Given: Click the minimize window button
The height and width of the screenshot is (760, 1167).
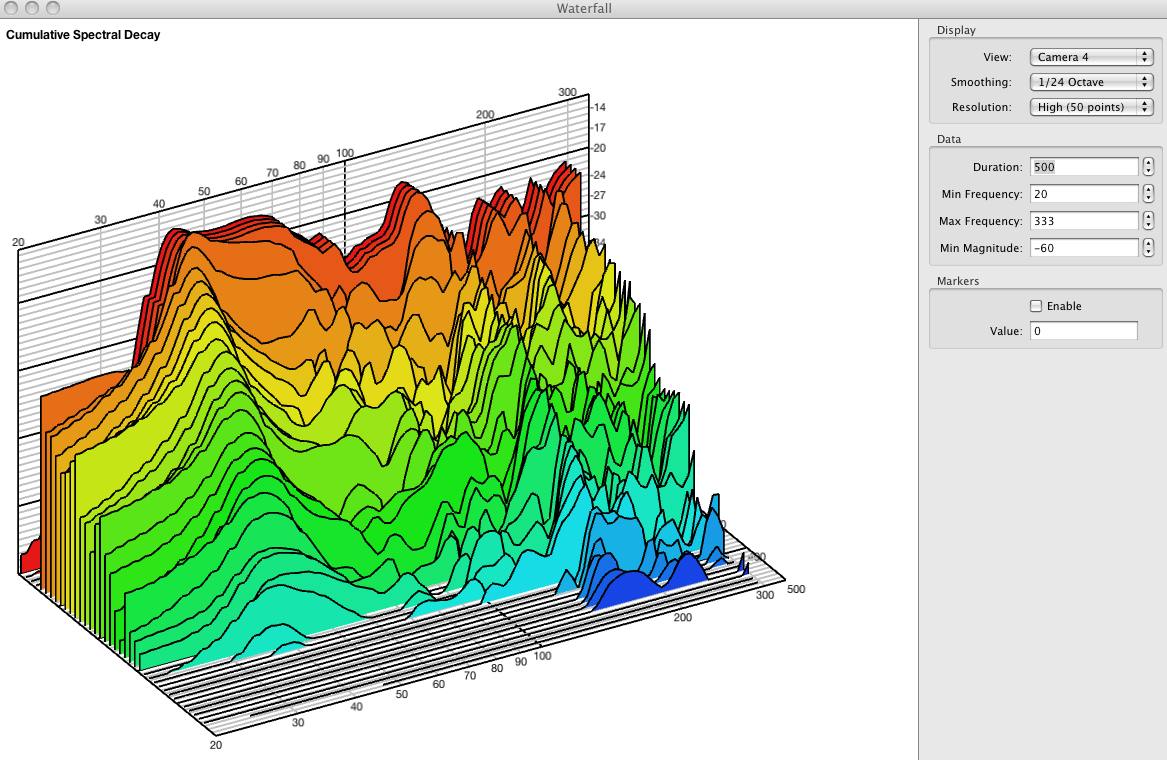Looking at the screenshot, I should pos(32,7).
